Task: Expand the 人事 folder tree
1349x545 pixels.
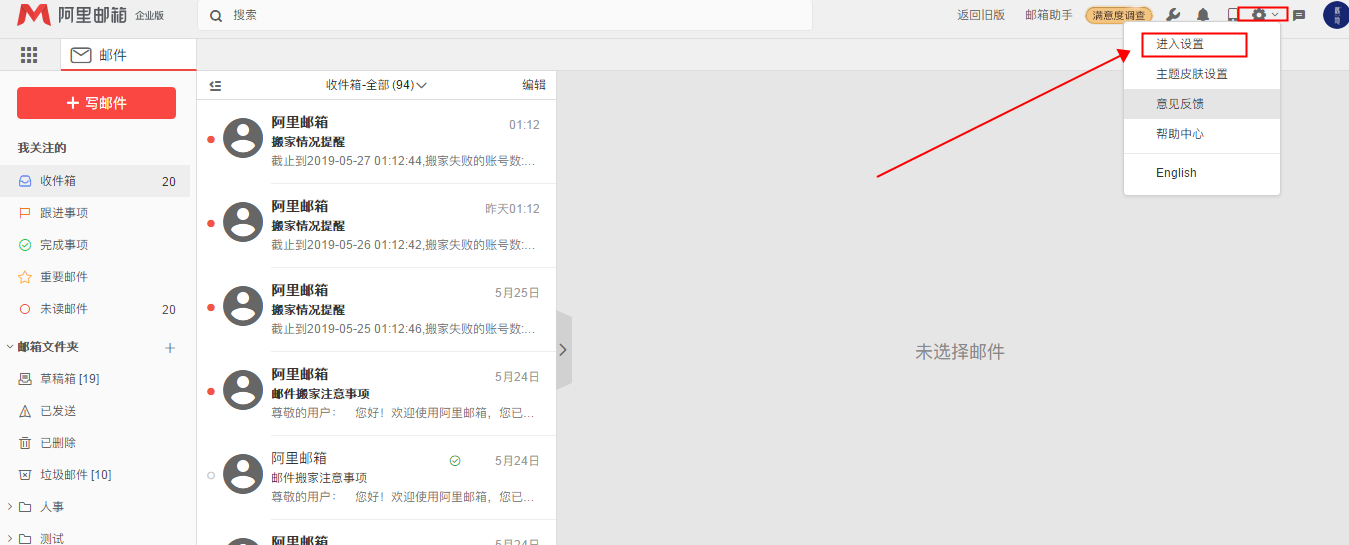Action: pyautogui.click(x=10, y=507)
